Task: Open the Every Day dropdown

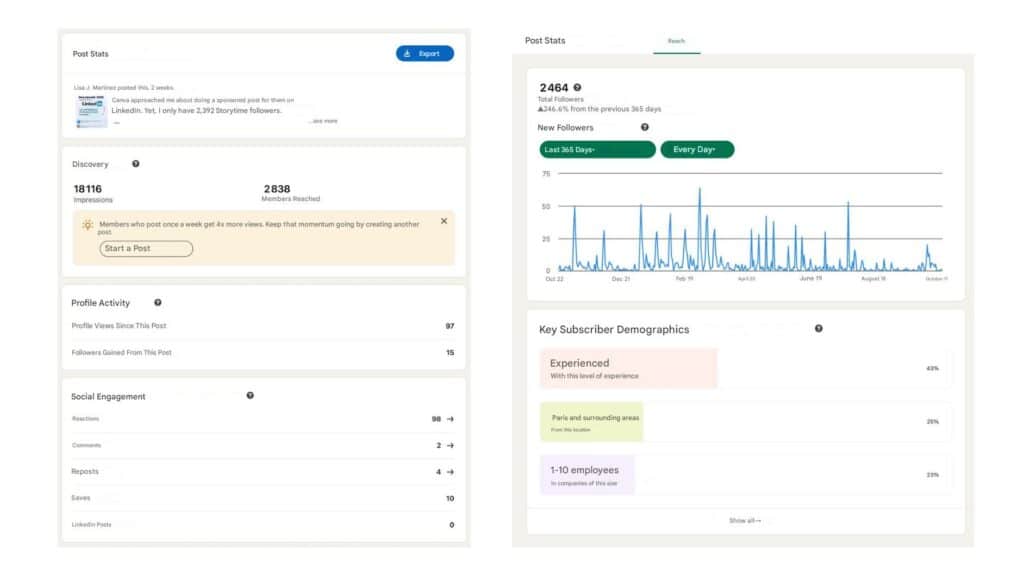Action: 696,150
